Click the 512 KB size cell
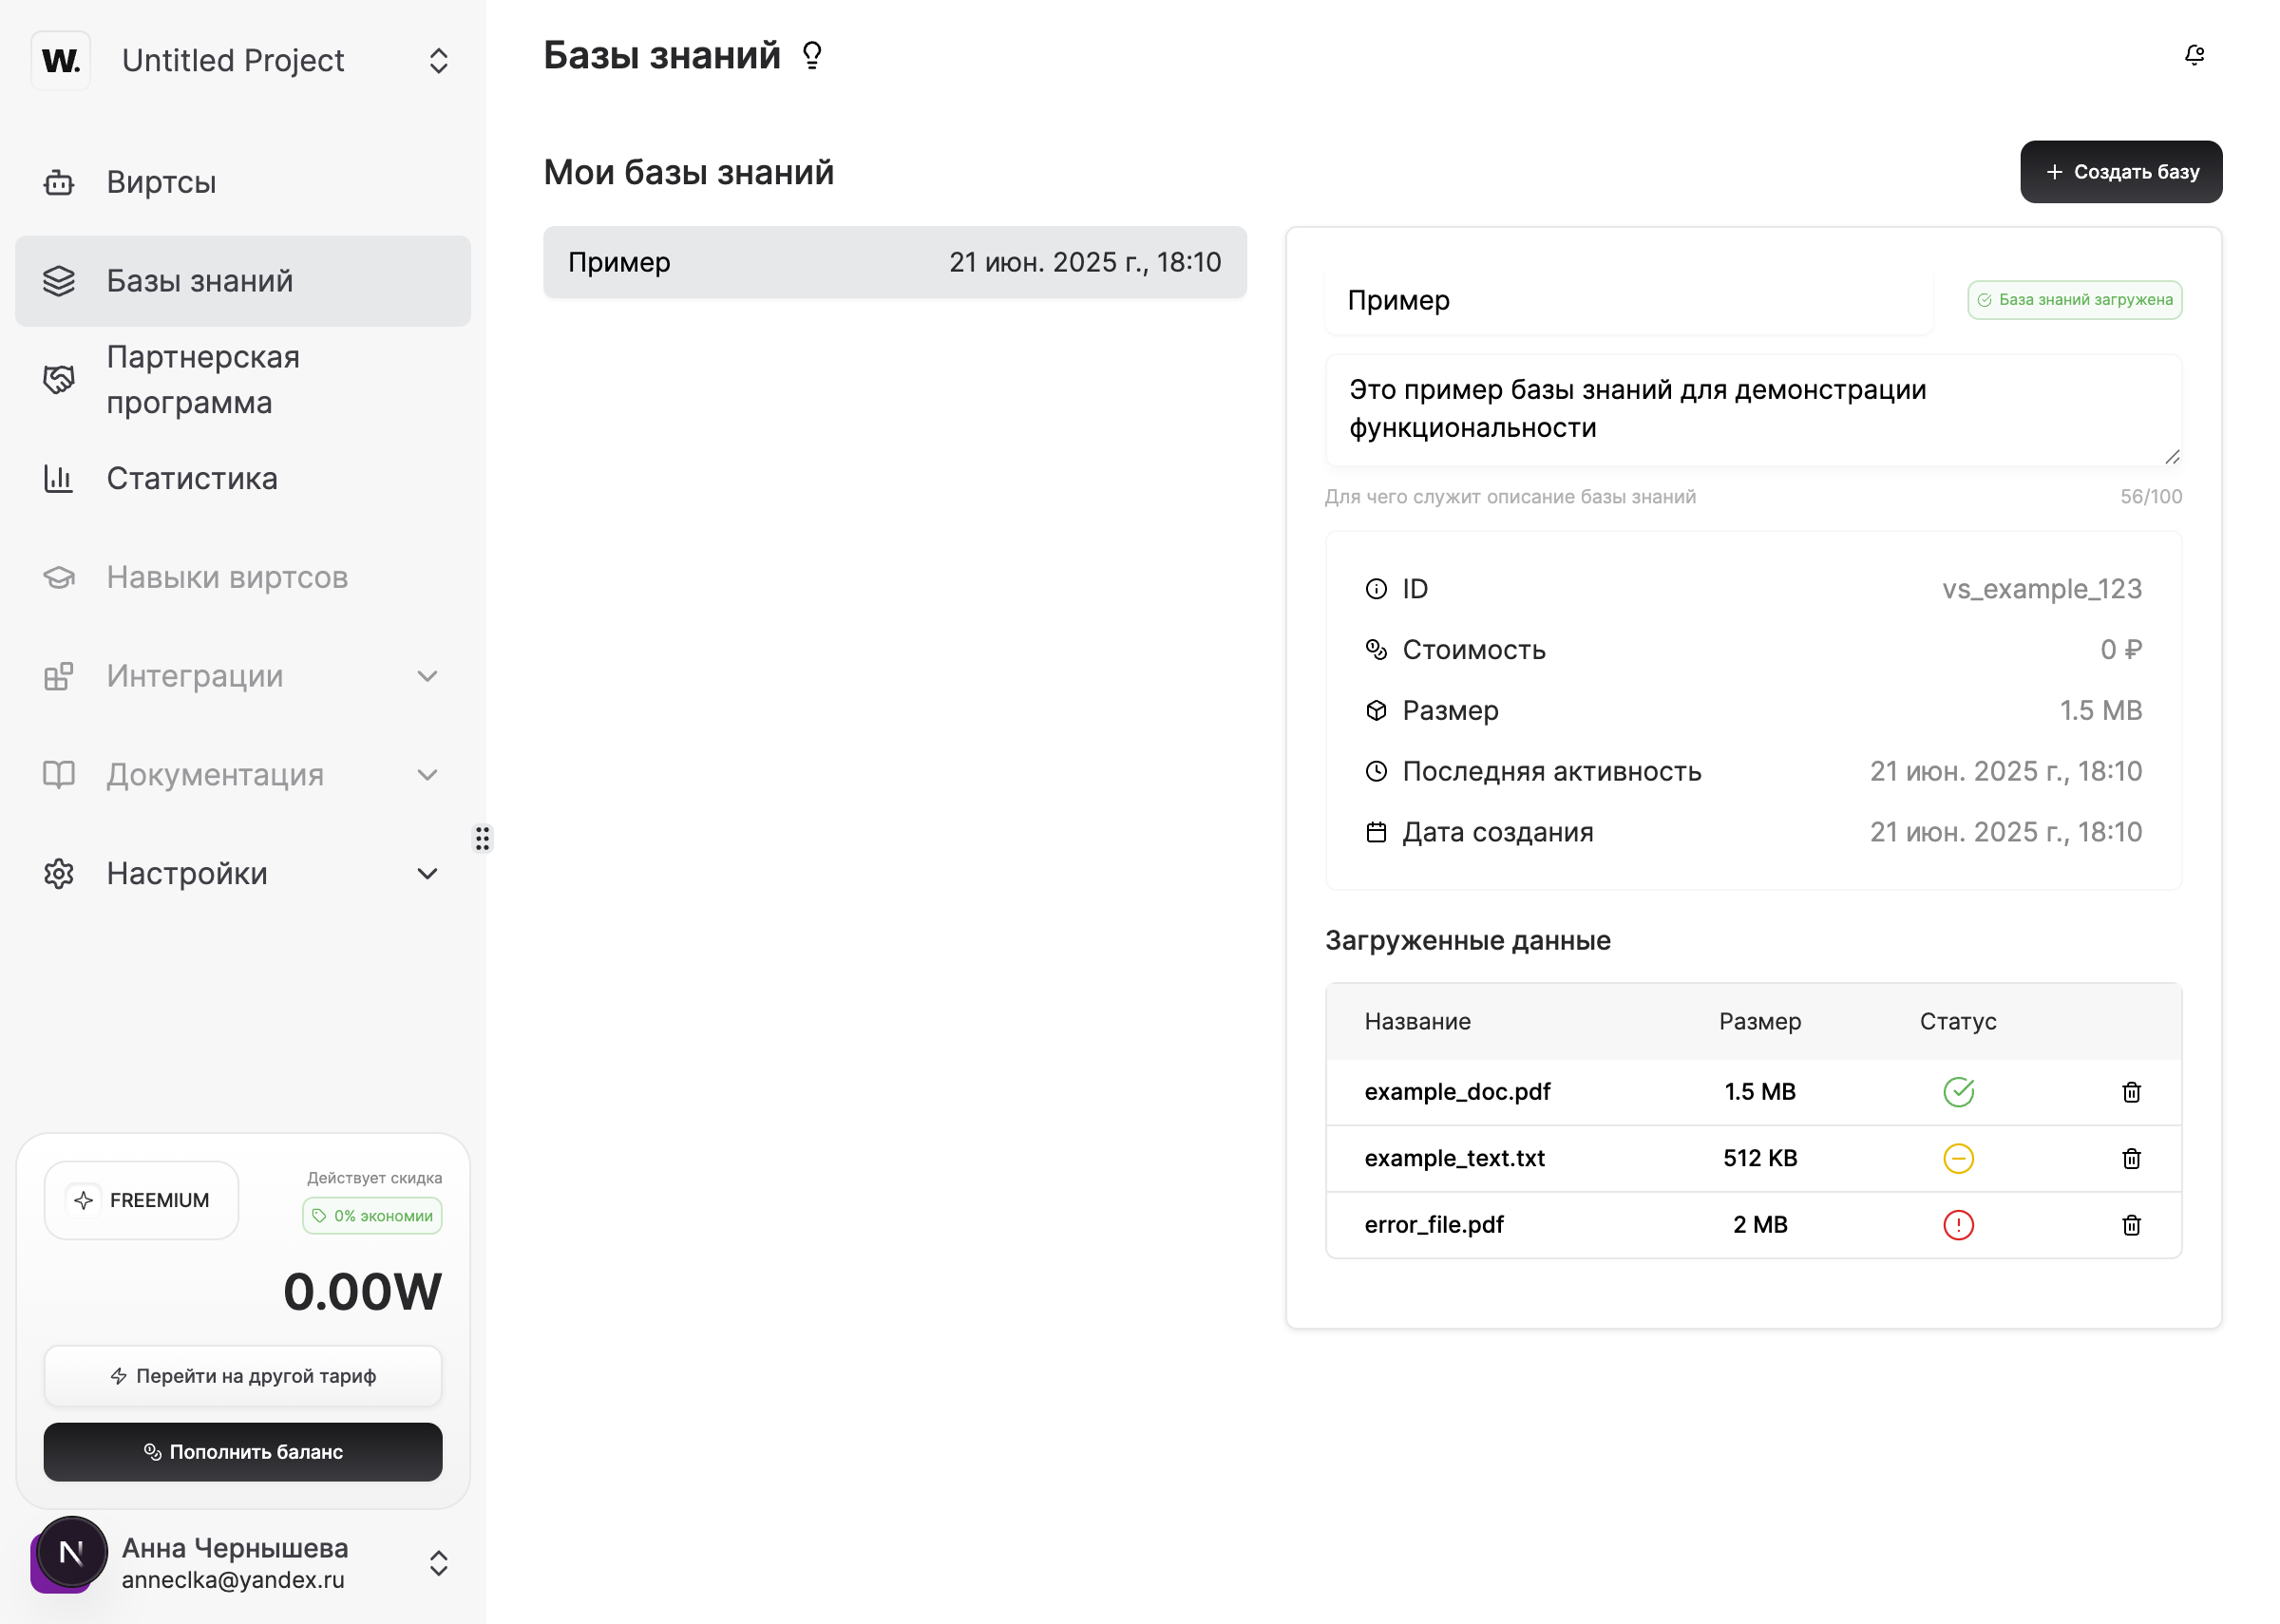The width and height of the screenshot is (2280, 1624). pyautogui.click(x=1760, y=1159)
